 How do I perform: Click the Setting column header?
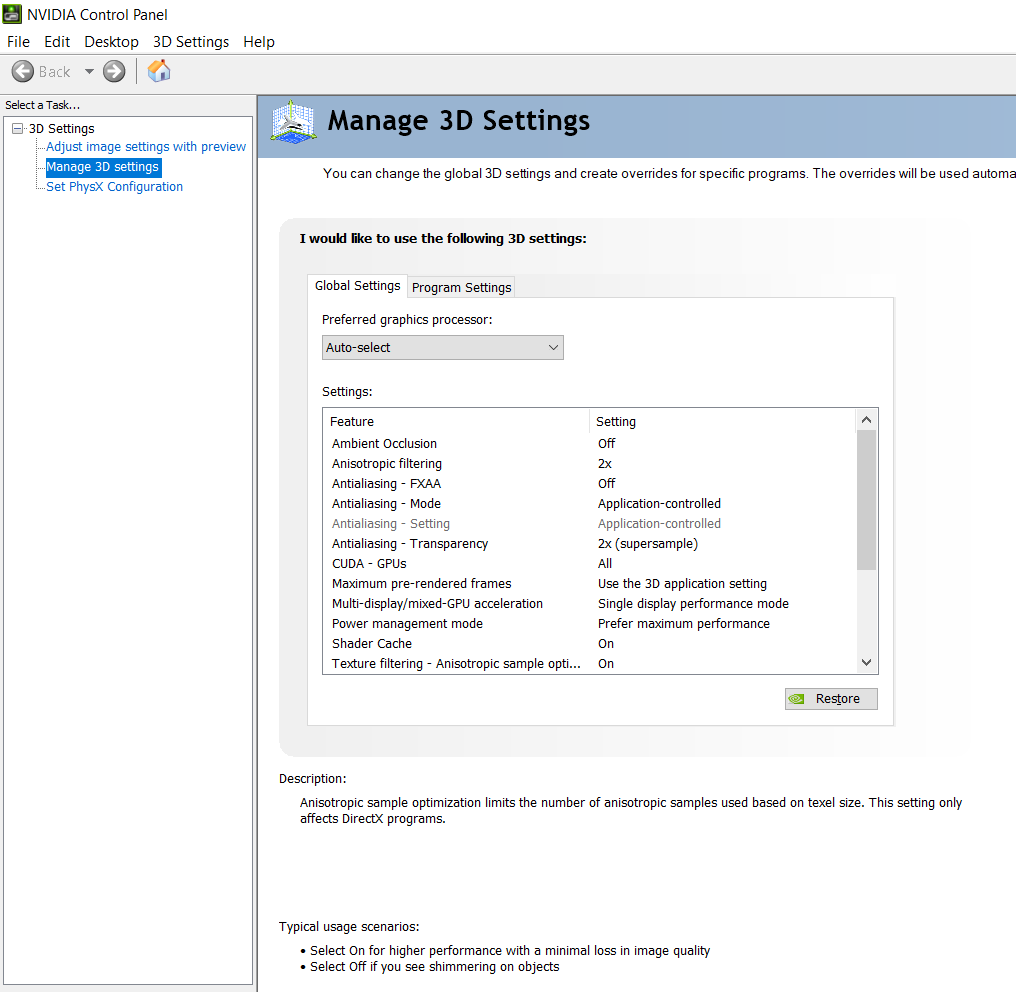(x=722, y=421)
